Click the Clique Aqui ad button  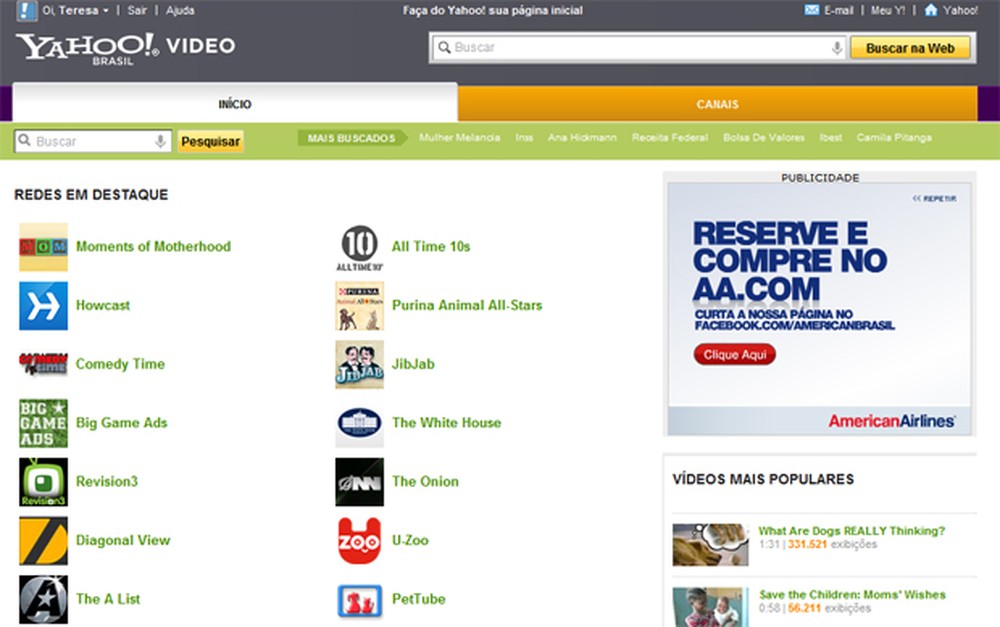point(735,355)
